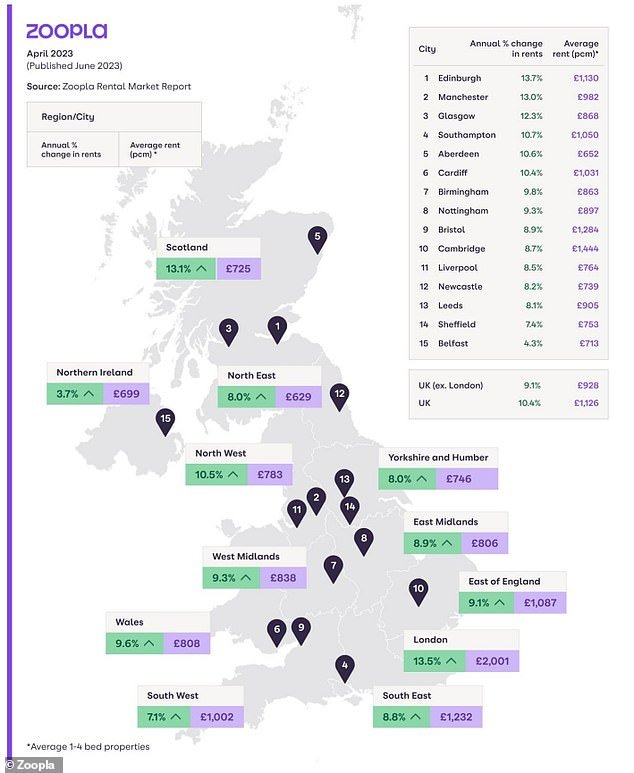Click map pin 3 for Glasgow
The height and width of the screenshot is (773, 634).
(x=229, y=330)
